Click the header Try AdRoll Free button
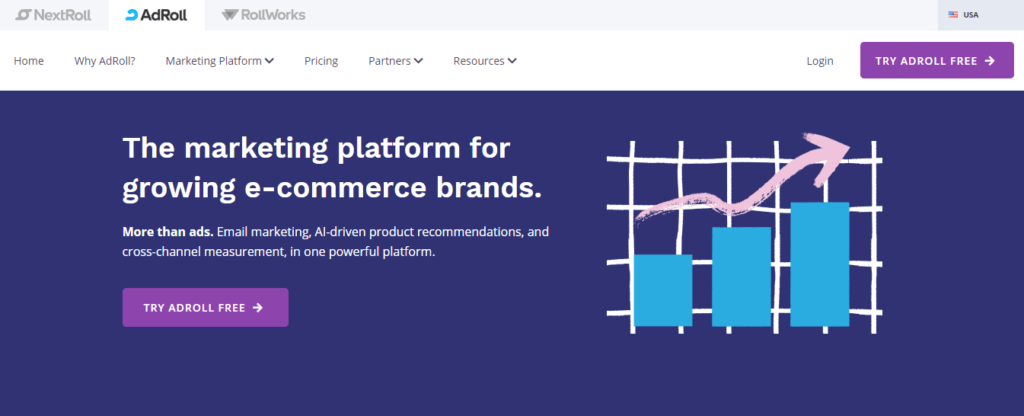This screenshot has height=416, width=1024. coord(936,60)
